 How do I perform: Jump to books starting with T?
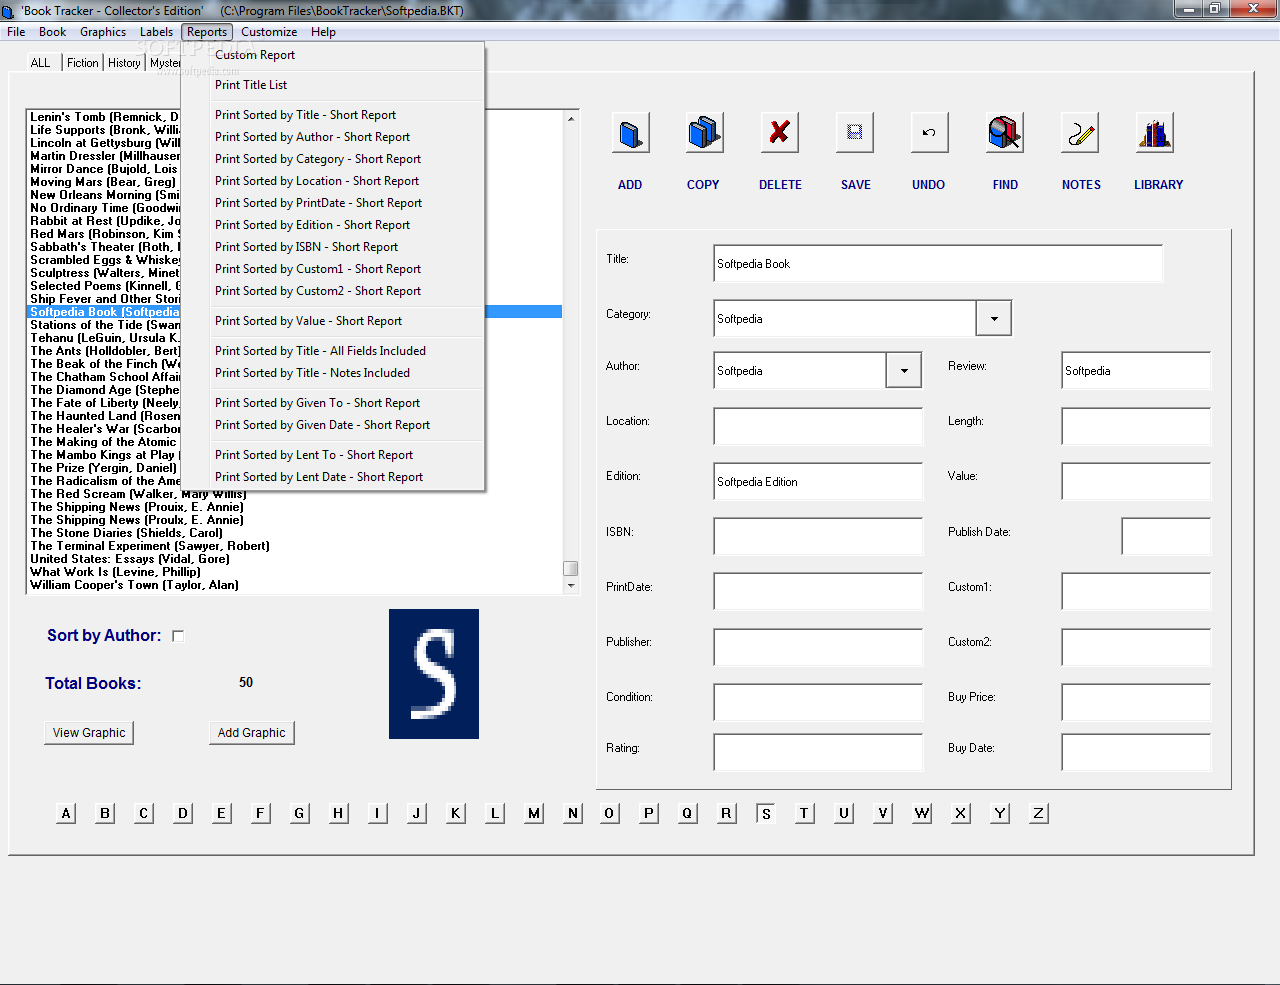[804, 813]
